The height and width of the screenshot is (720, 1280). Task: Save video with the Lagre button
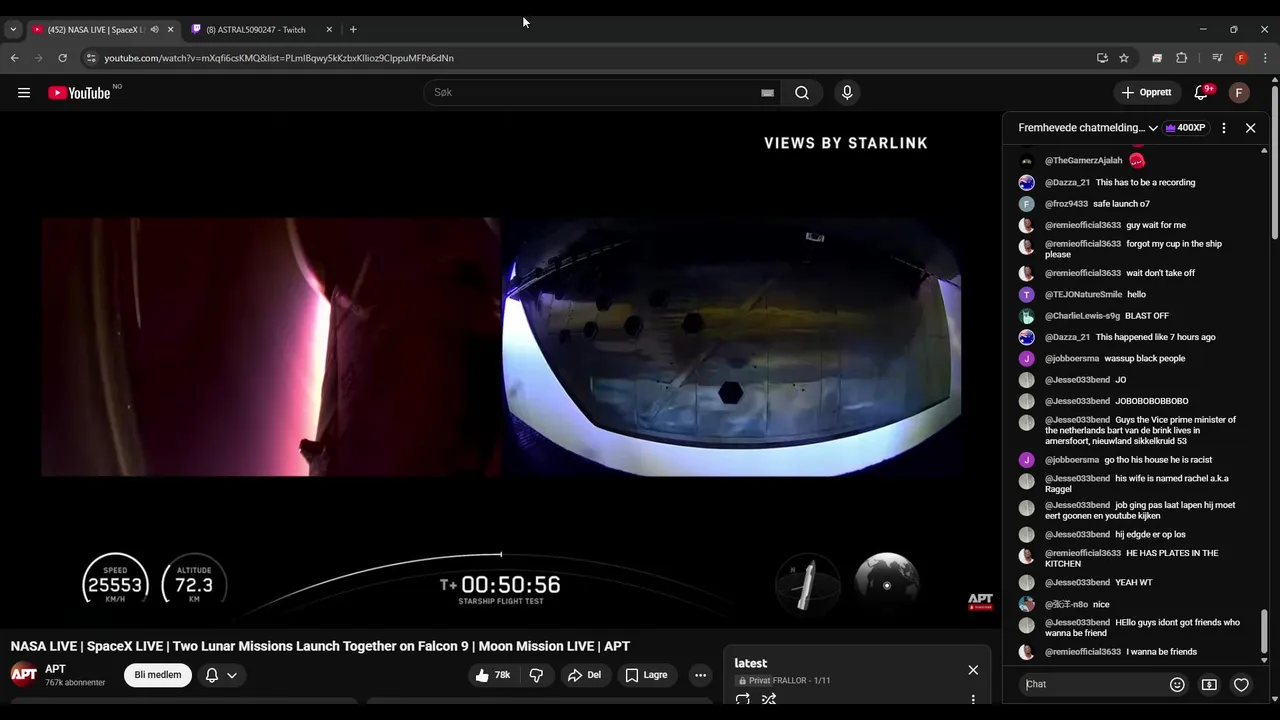point(646,675)
